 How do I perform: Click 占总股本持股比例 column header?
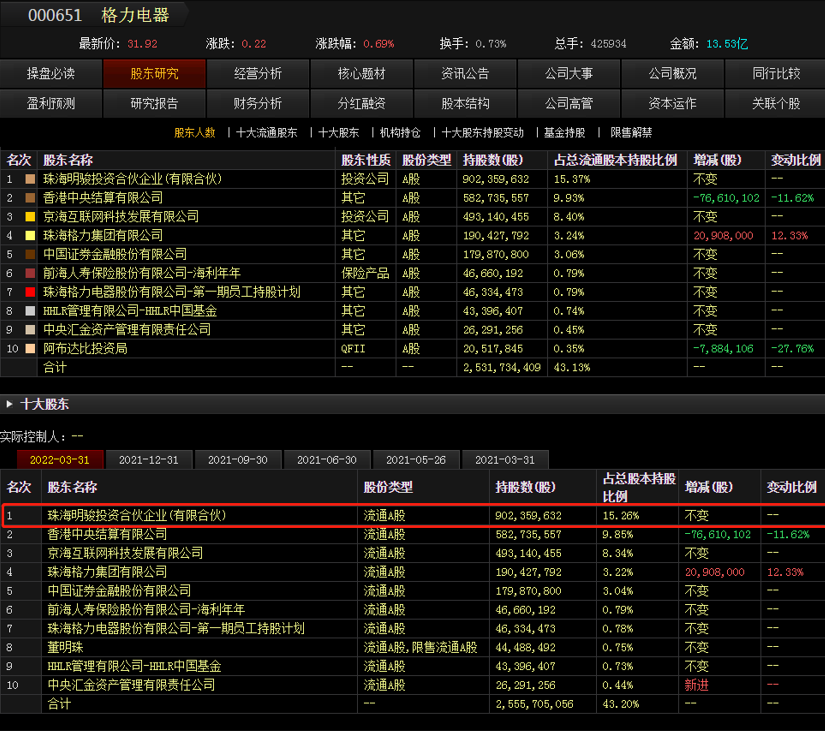click(639, 487)
